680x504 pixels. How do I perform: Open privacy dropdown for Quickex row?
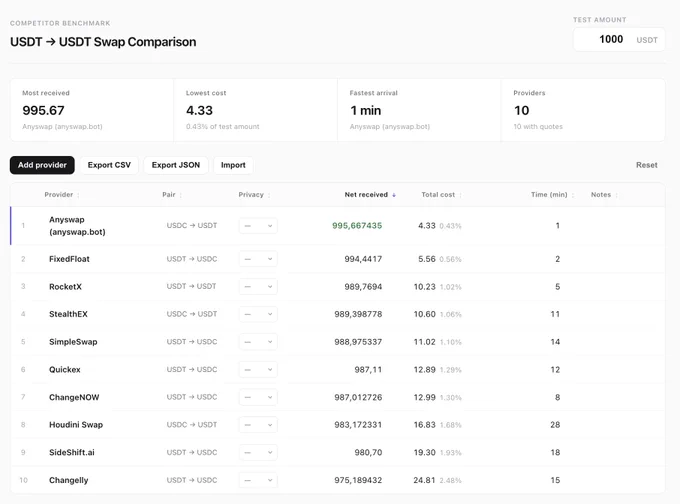click(x=258, y=370)
